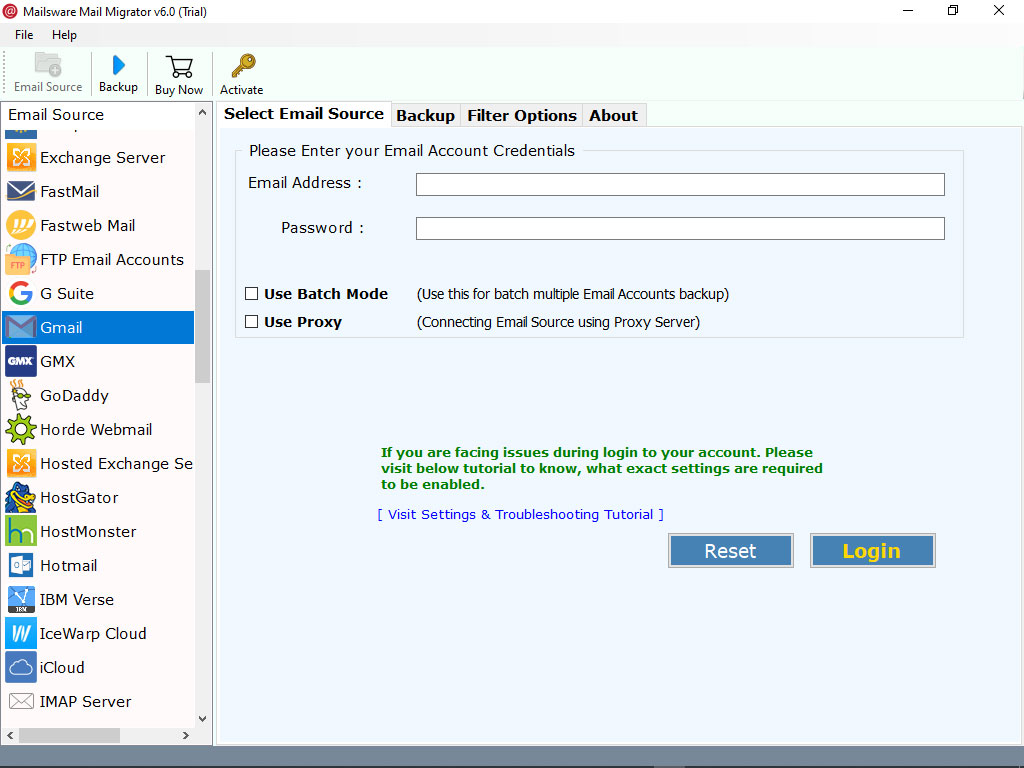Click the source list vertical scrollbar thumb

202,327
